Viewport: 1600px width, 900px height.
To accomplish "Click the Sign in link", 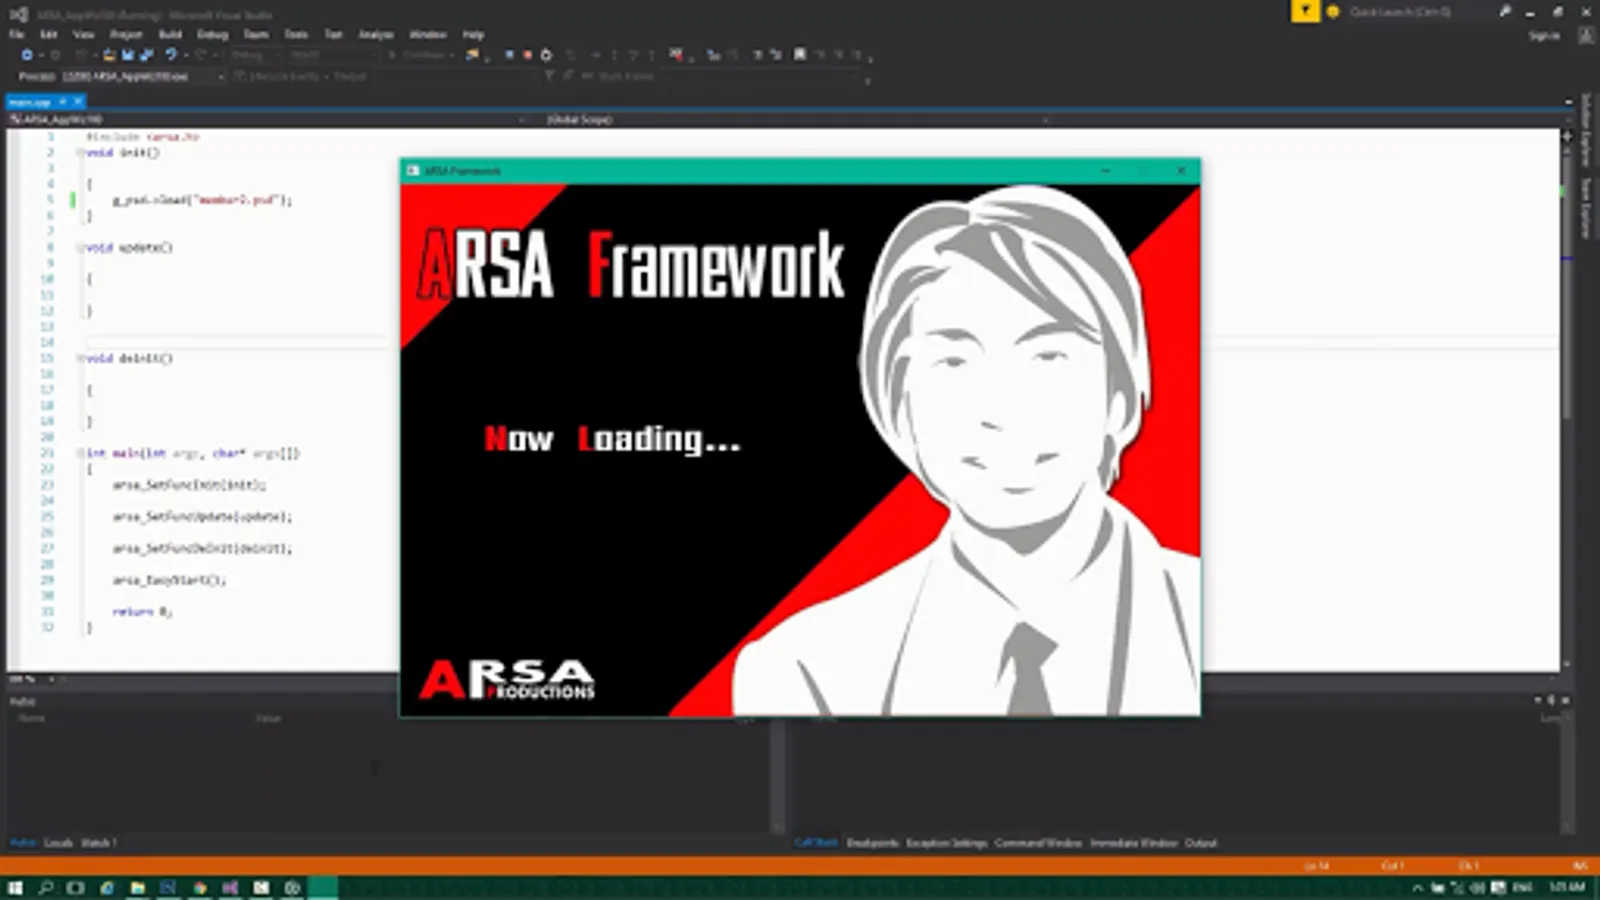I will (x=1543, y=35).
